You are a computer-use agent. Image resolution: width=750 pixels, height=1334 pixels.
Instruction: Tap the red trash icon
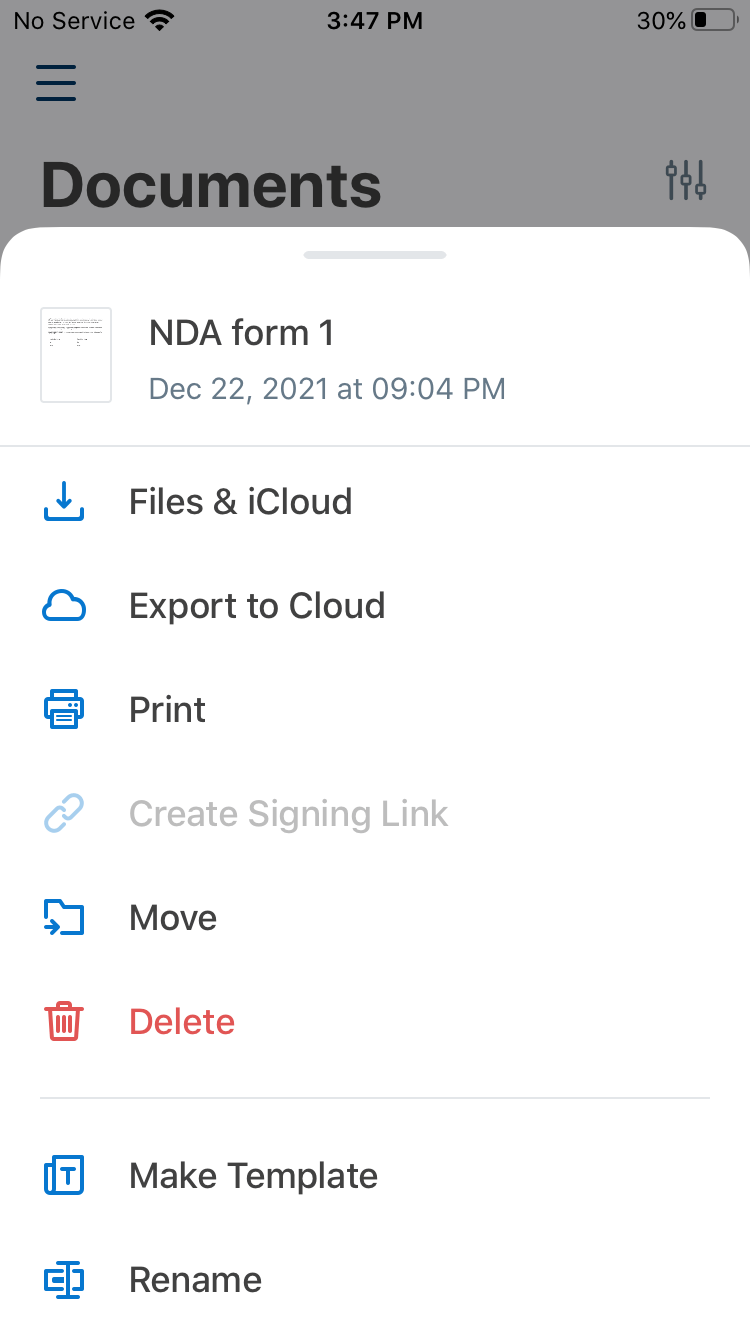64,1022
